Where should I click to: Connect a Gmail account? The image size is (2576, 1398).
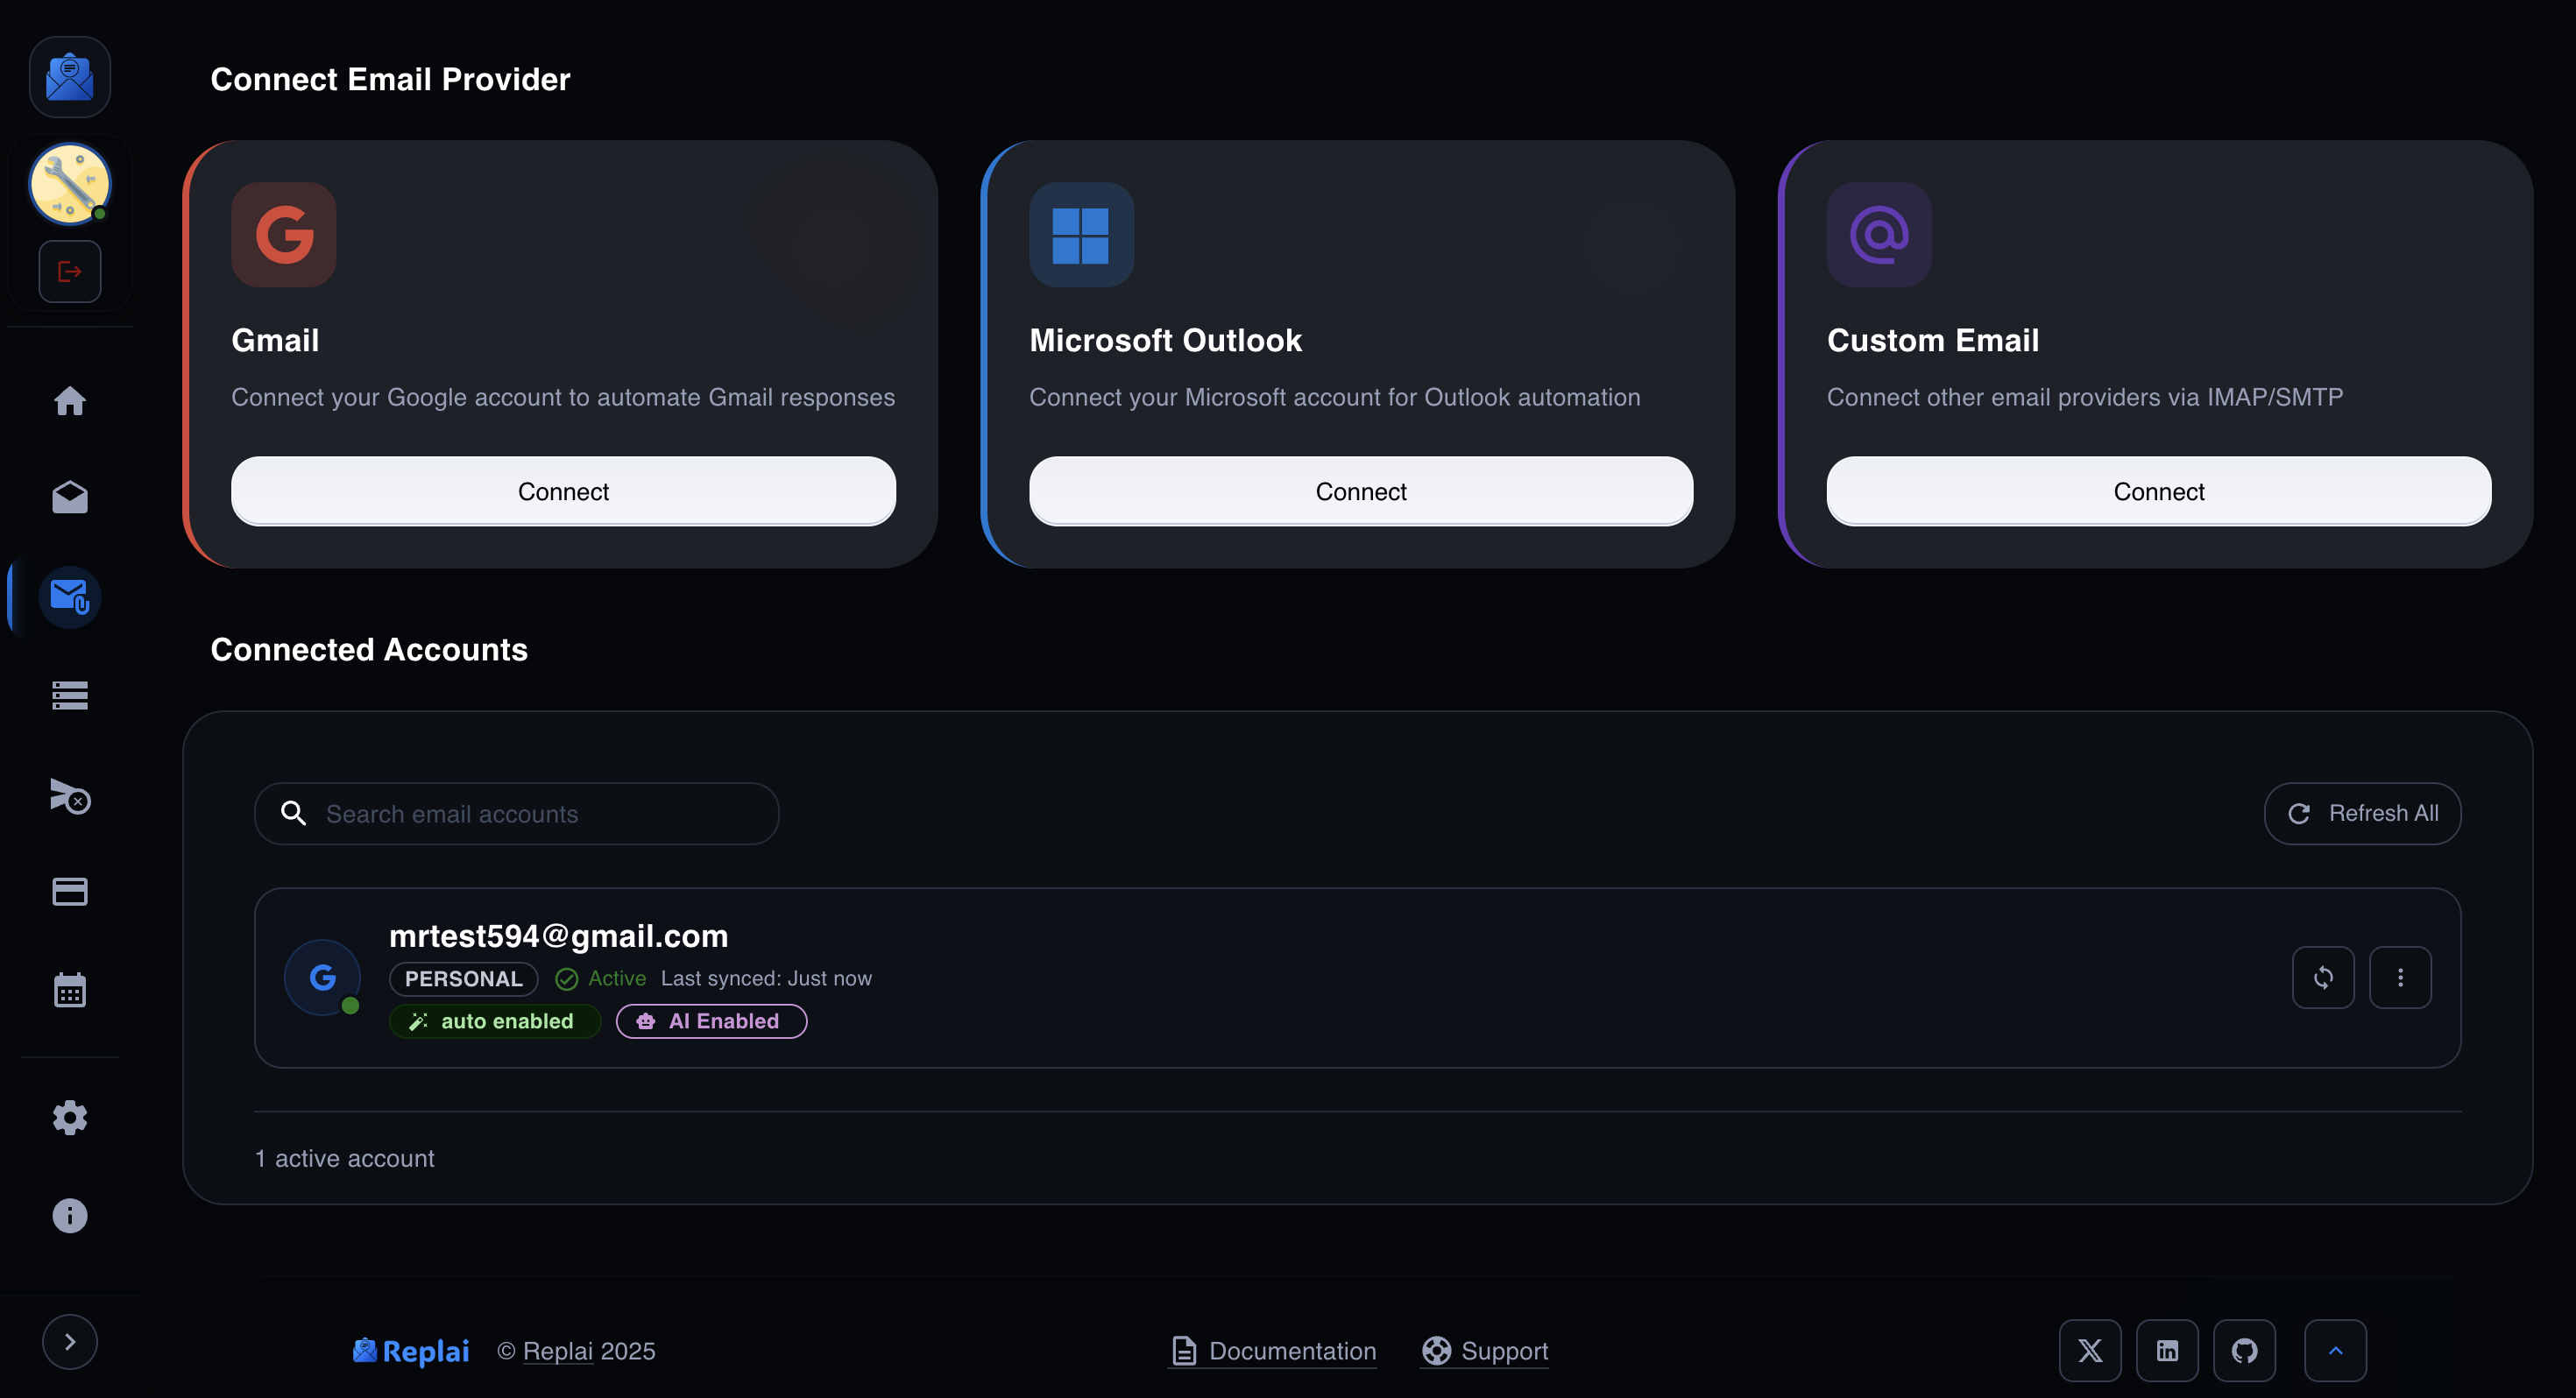click(x=563, y=491)
